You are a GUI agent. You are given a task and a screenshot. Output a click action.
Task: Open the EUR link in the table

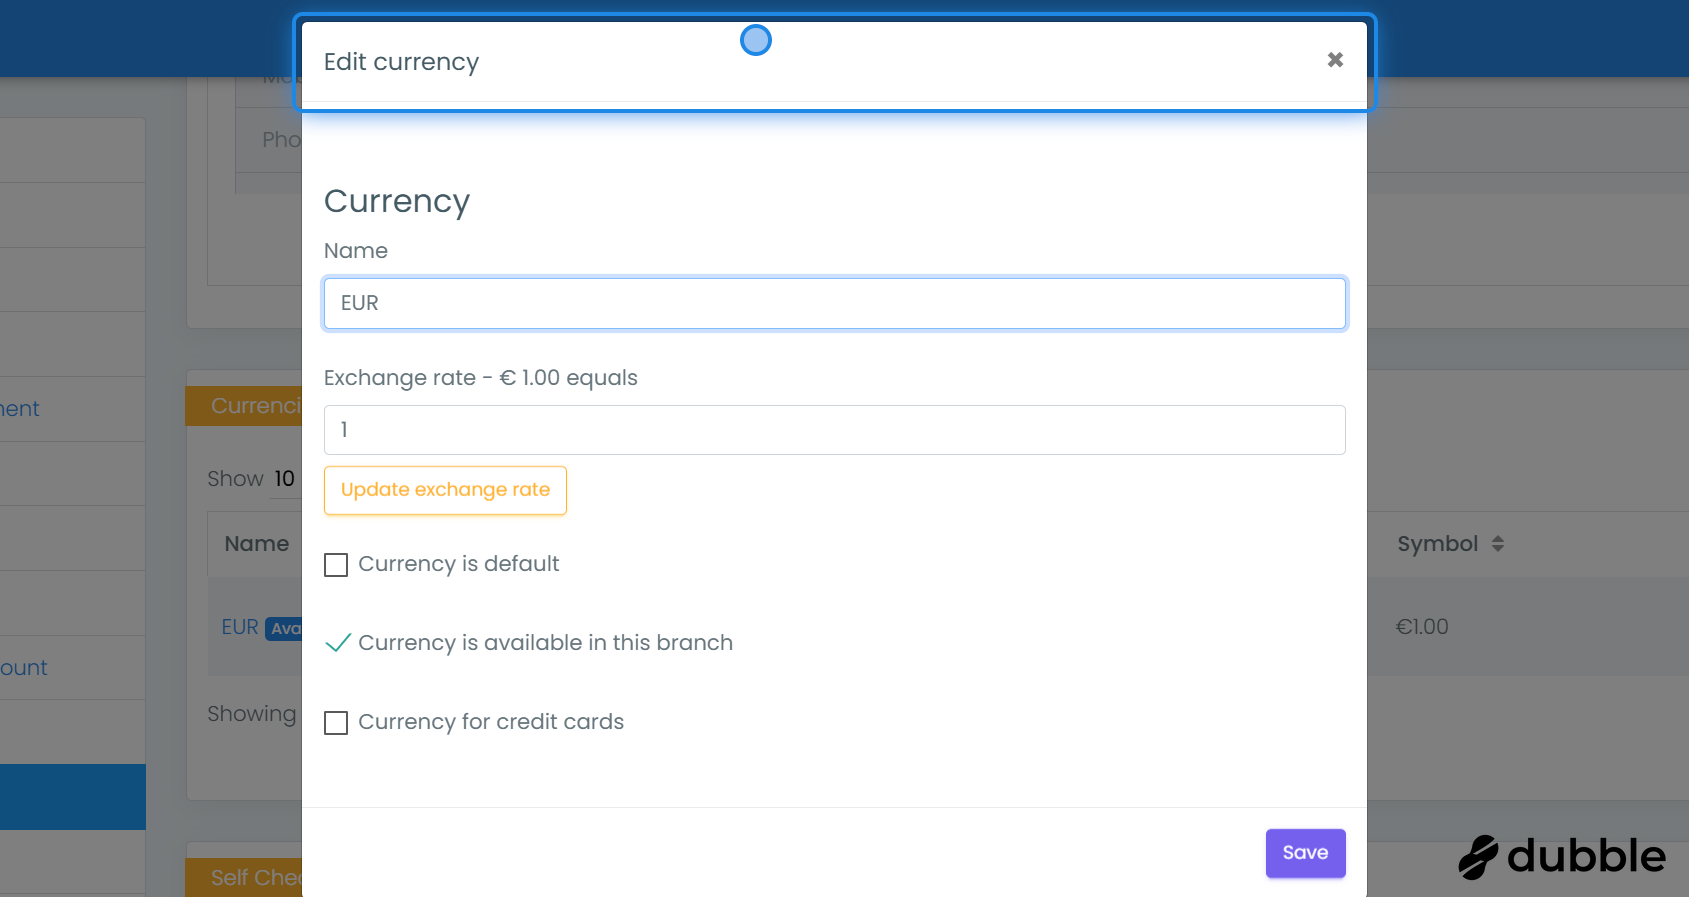[240, 627]
